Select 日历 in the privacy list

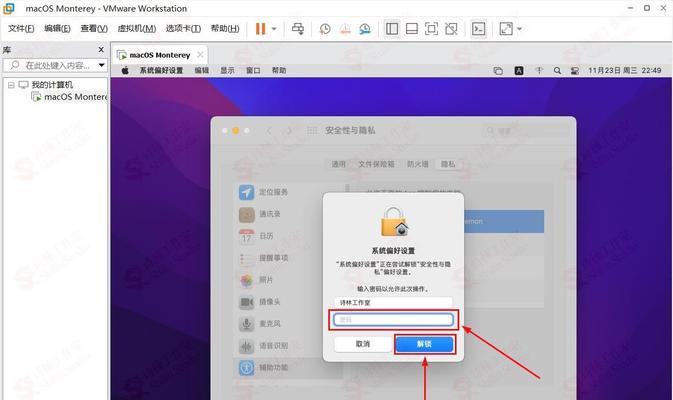[x=290, y=236]
